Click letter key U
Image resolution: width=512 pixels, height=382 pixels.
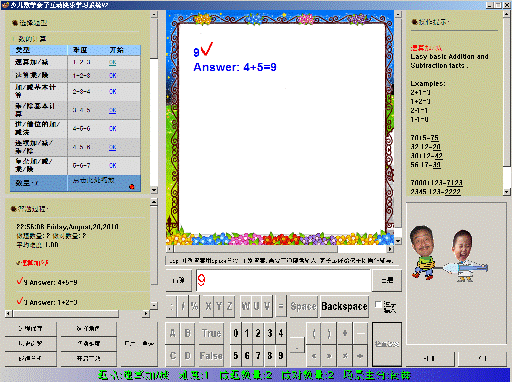[256, 306]
